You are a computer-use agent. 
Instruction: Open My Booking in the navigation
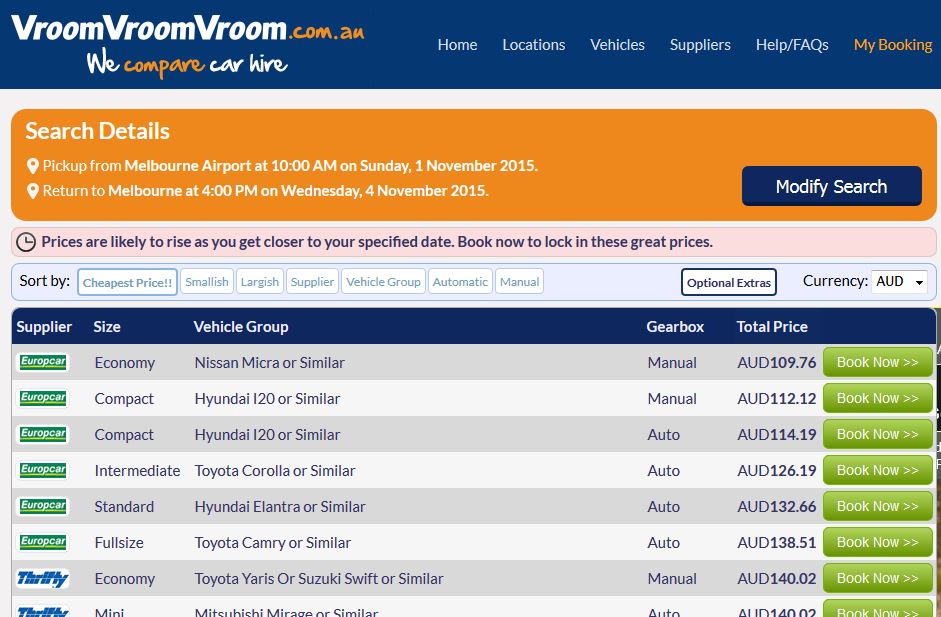(x=893, y=45)
